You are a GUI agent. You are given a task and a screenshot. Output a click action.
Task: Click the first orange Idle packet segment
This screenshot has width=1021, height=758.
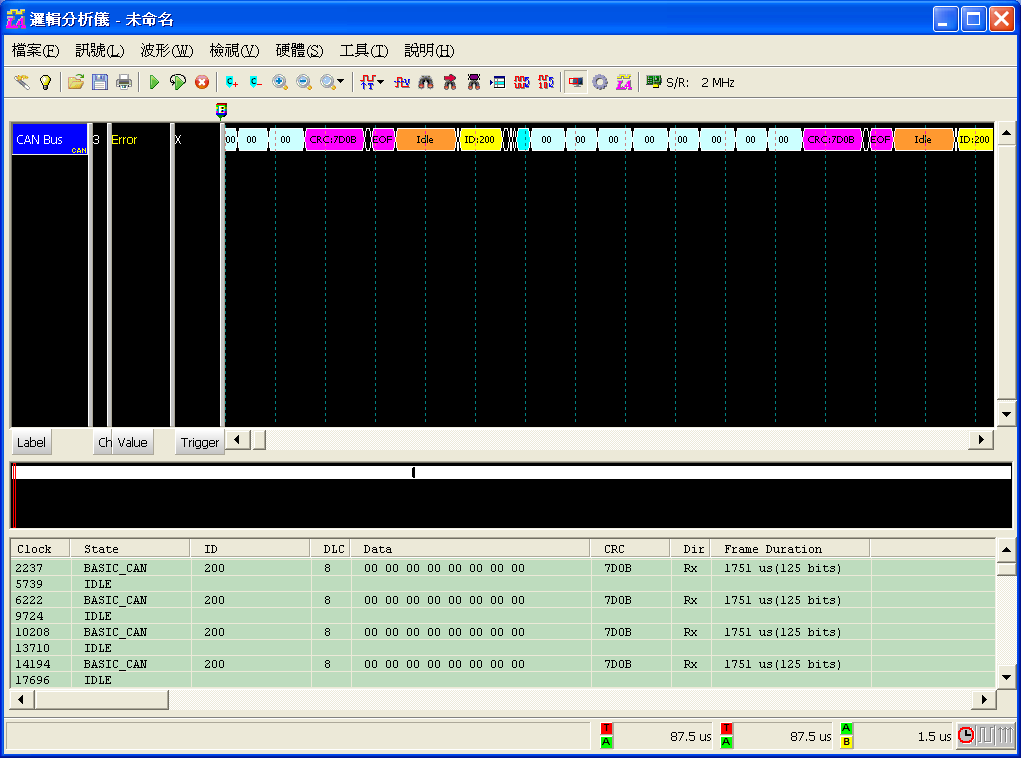425,139
